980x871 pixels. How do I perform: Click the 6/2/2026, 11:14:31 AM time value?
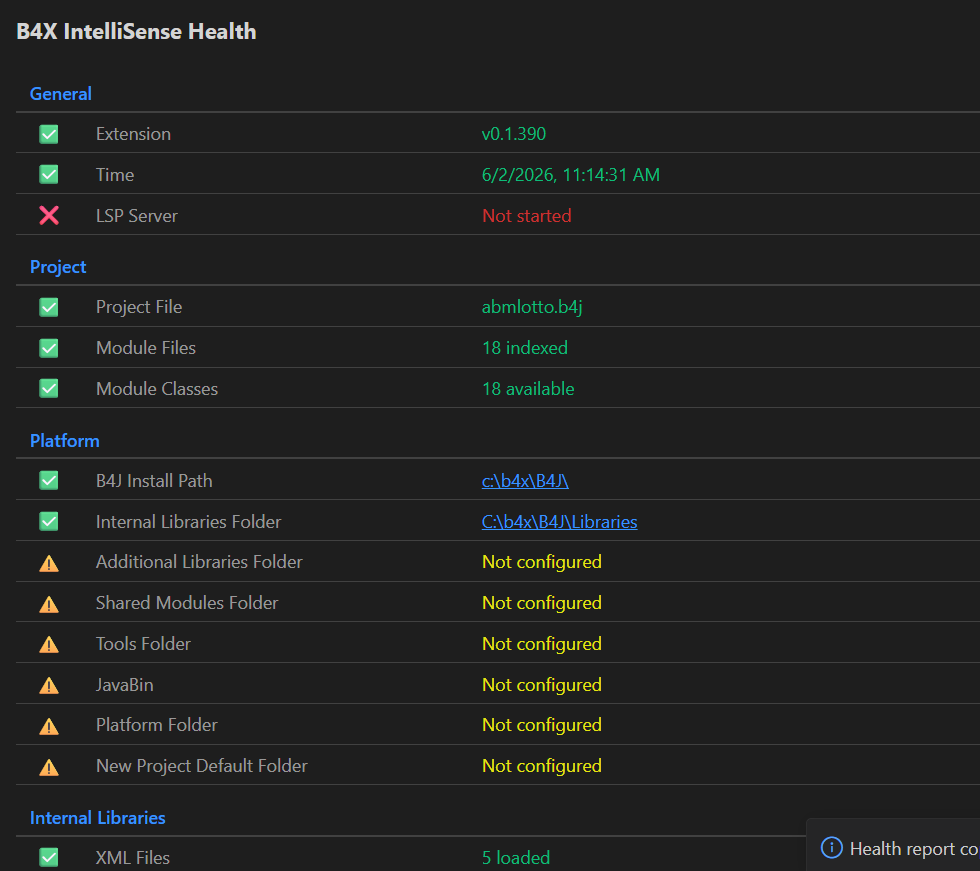tap(571, 174)
